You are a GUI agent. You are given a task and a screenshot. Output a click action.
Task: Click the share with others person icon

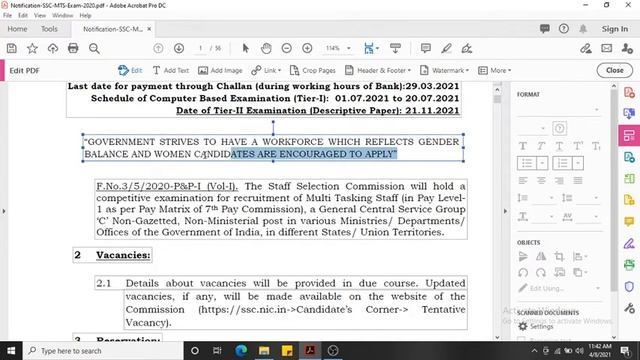pyautogui.click(x=627, y=49)
